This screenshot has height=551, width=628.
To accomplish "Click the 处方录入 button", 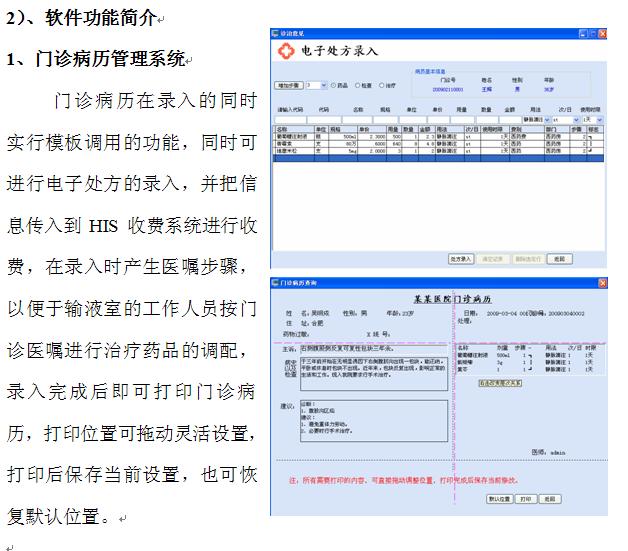I will (461, 258).
